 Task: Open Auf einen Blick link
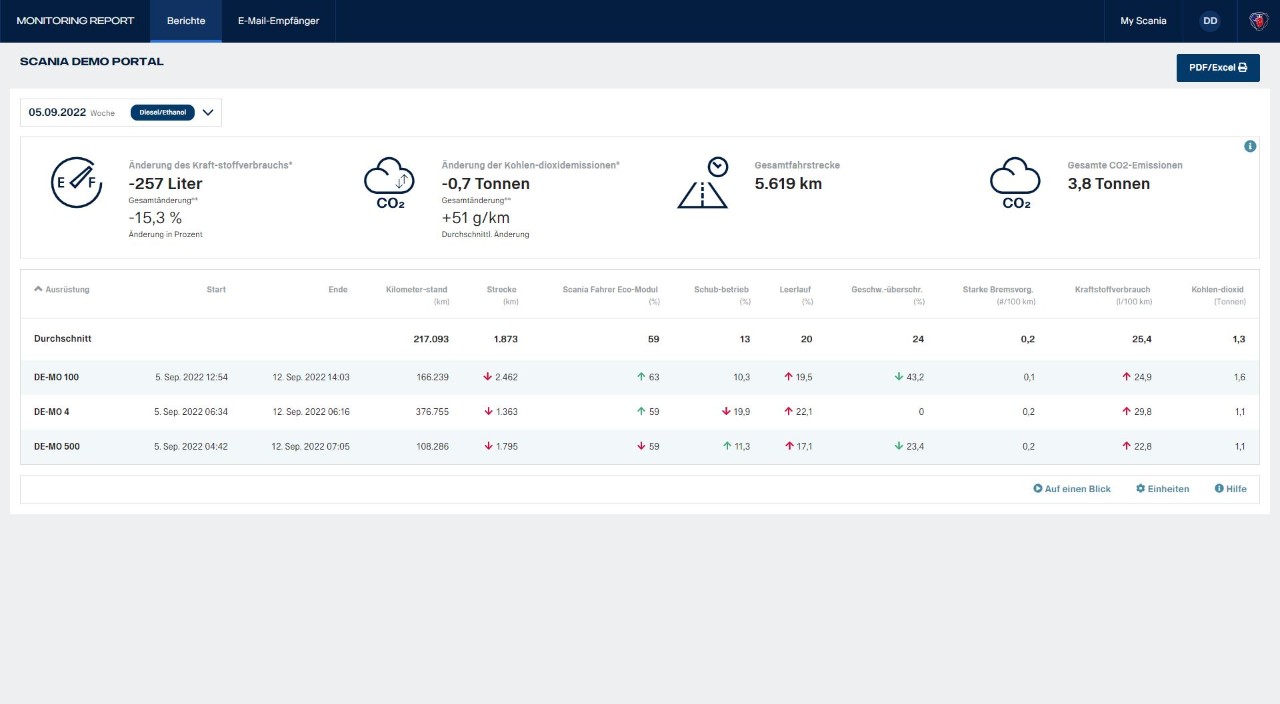coord(1072,489)
